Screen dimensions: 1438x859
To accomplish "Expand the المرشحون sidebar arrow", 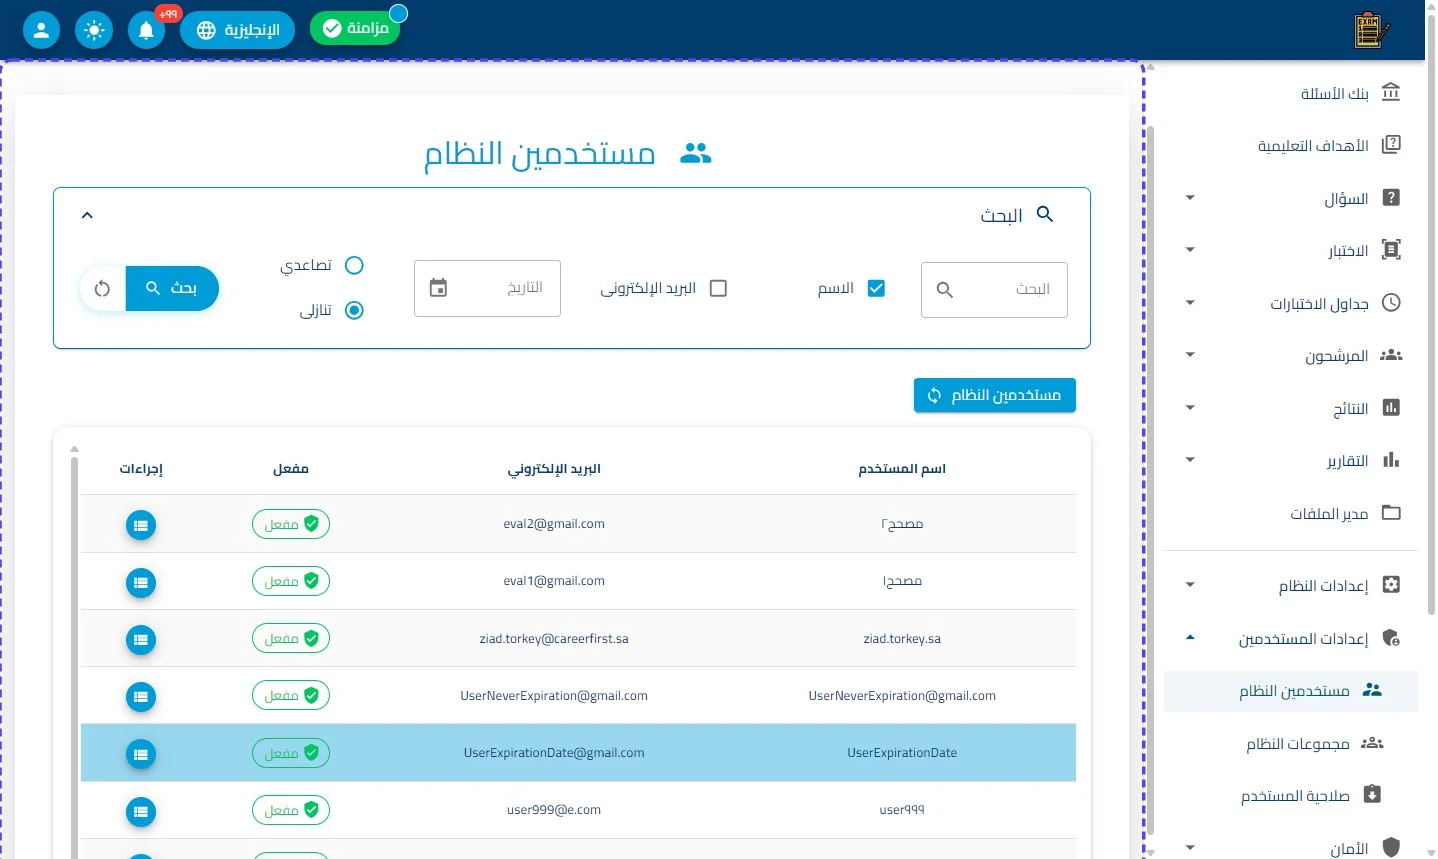I will click(x=1190, y=355).
